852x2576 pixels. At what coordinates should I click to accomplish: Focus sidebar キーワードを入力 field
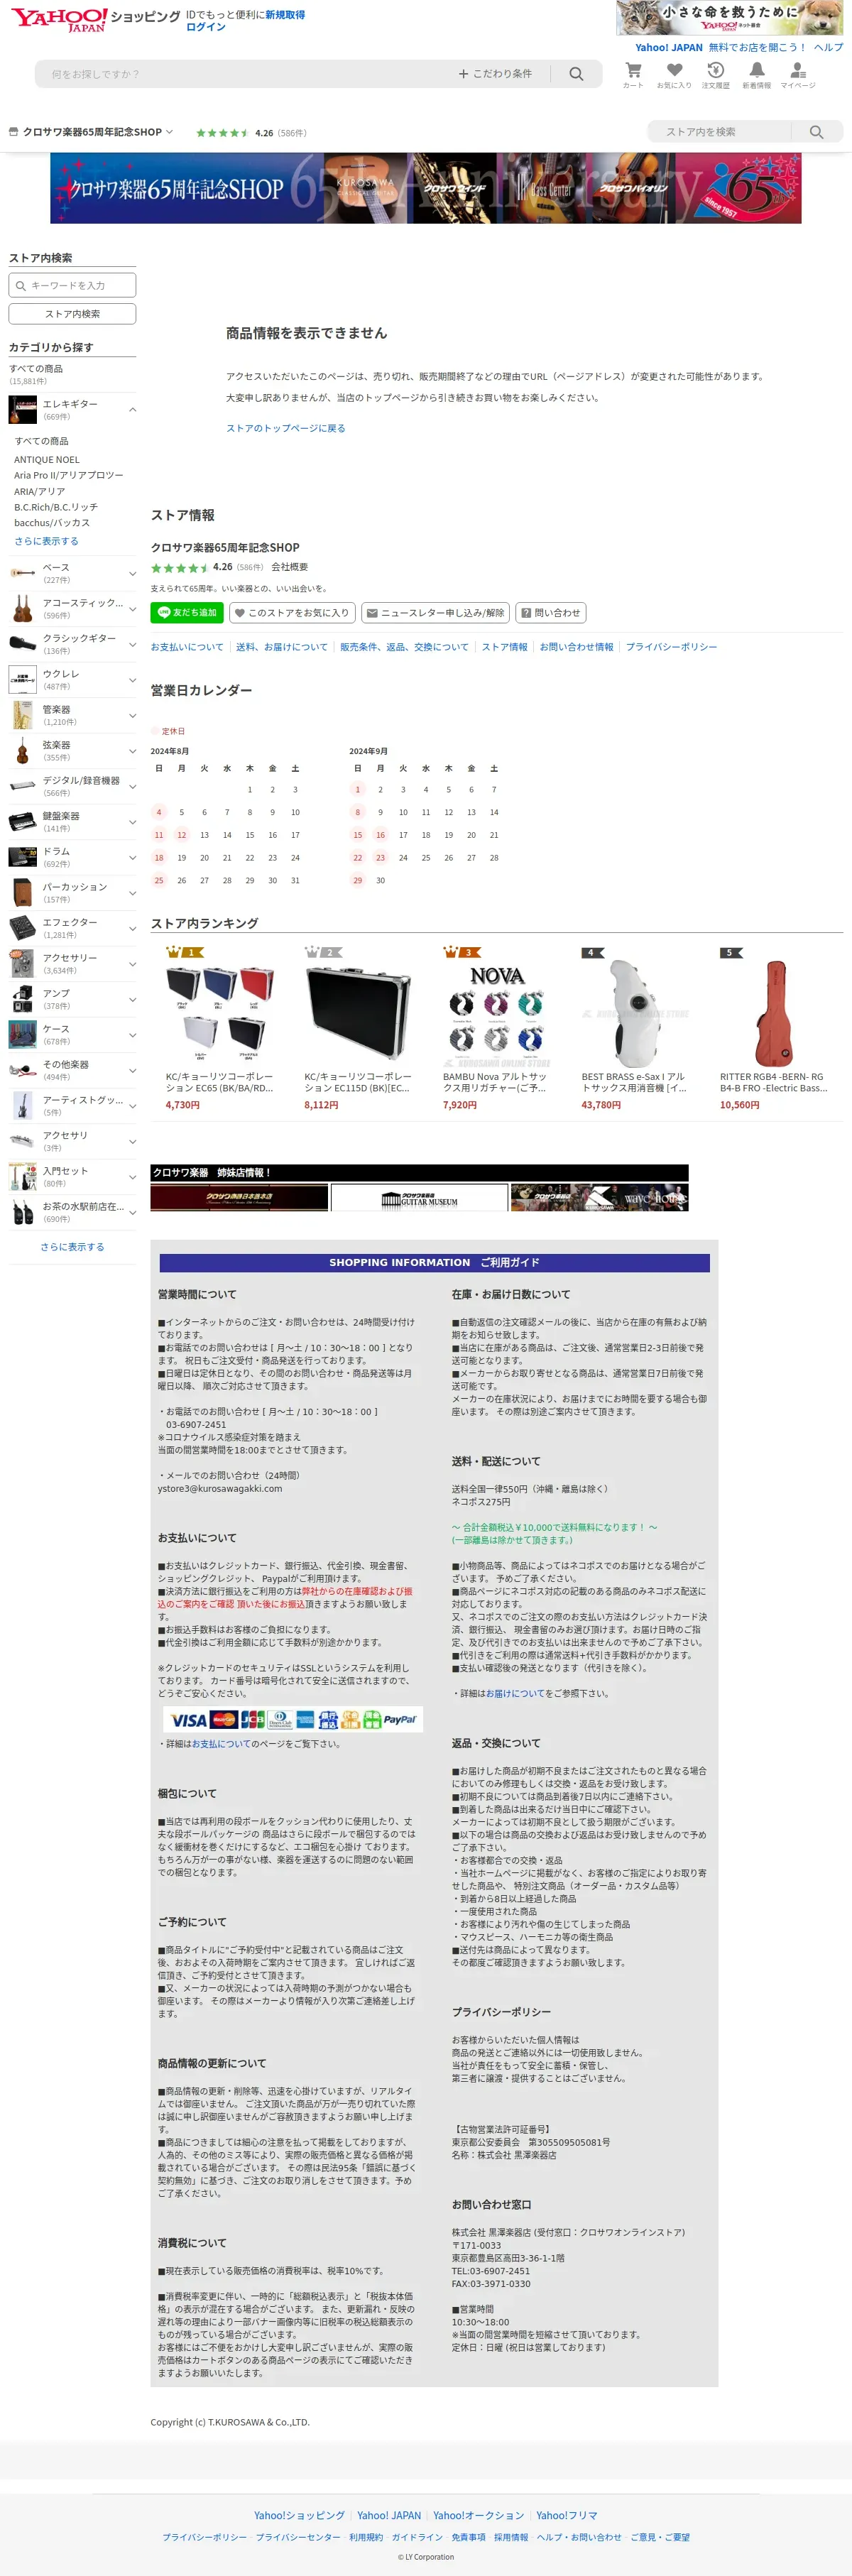[72, 285]
